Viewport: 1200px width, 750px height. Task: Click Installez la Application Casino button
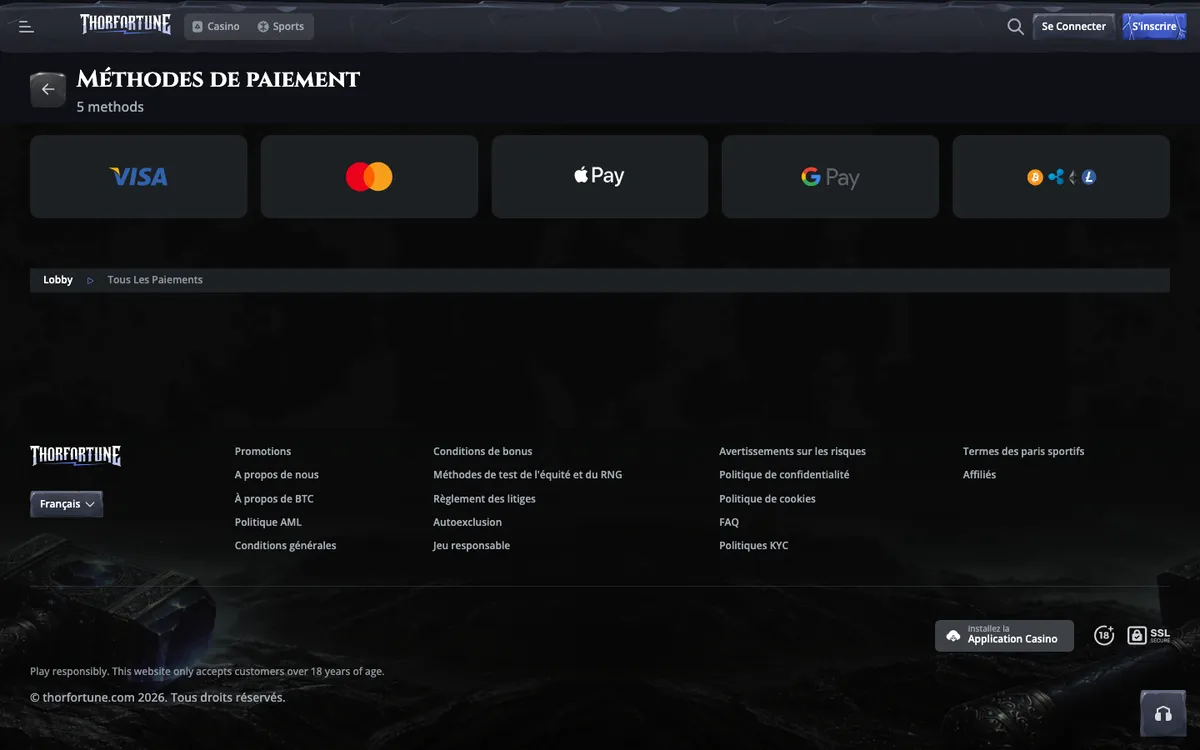pyautogui.click(x=1004, y=635)
